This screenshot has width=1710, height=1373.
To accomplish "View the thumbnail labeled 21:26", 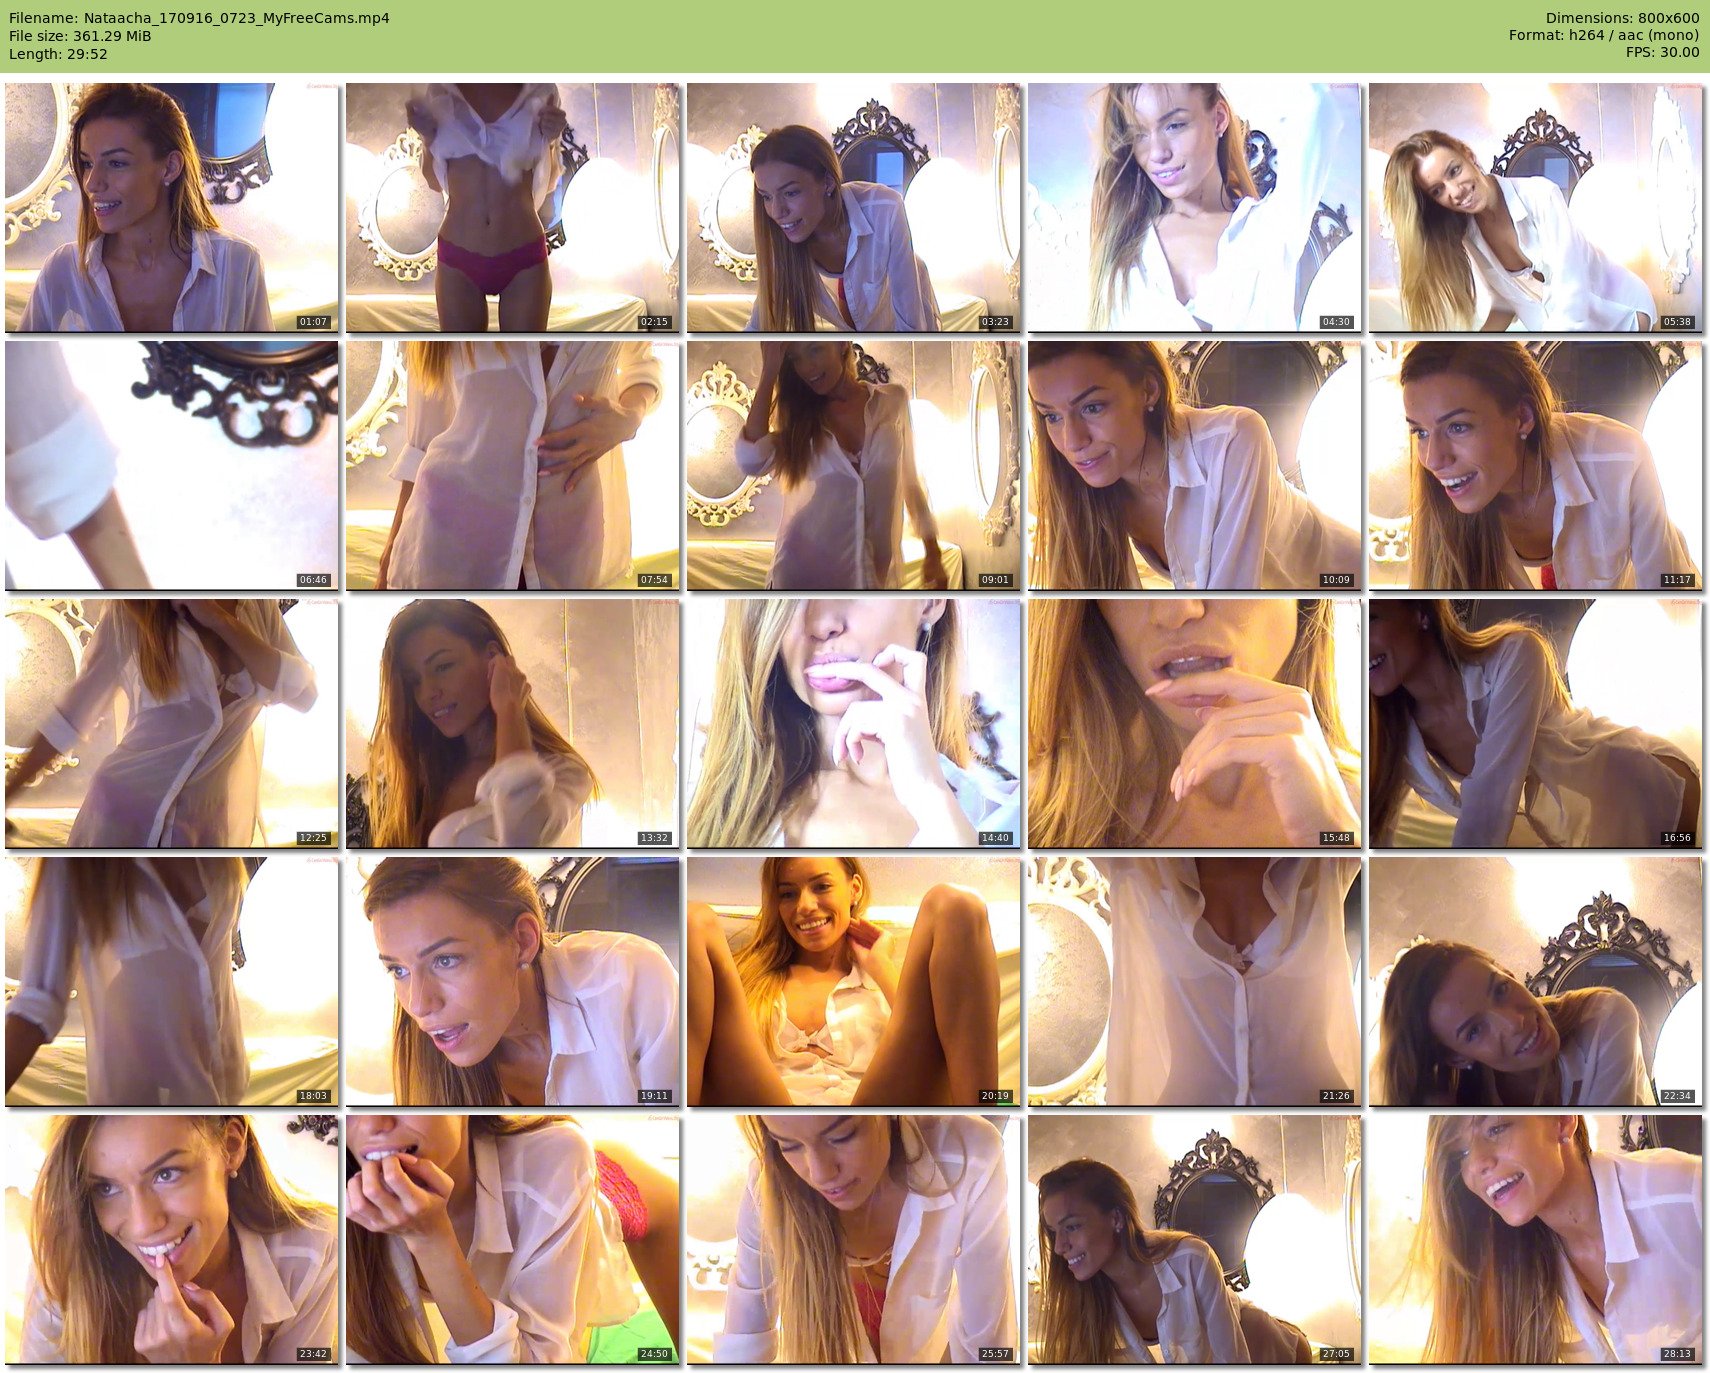I will click(x=1195, y=981).
